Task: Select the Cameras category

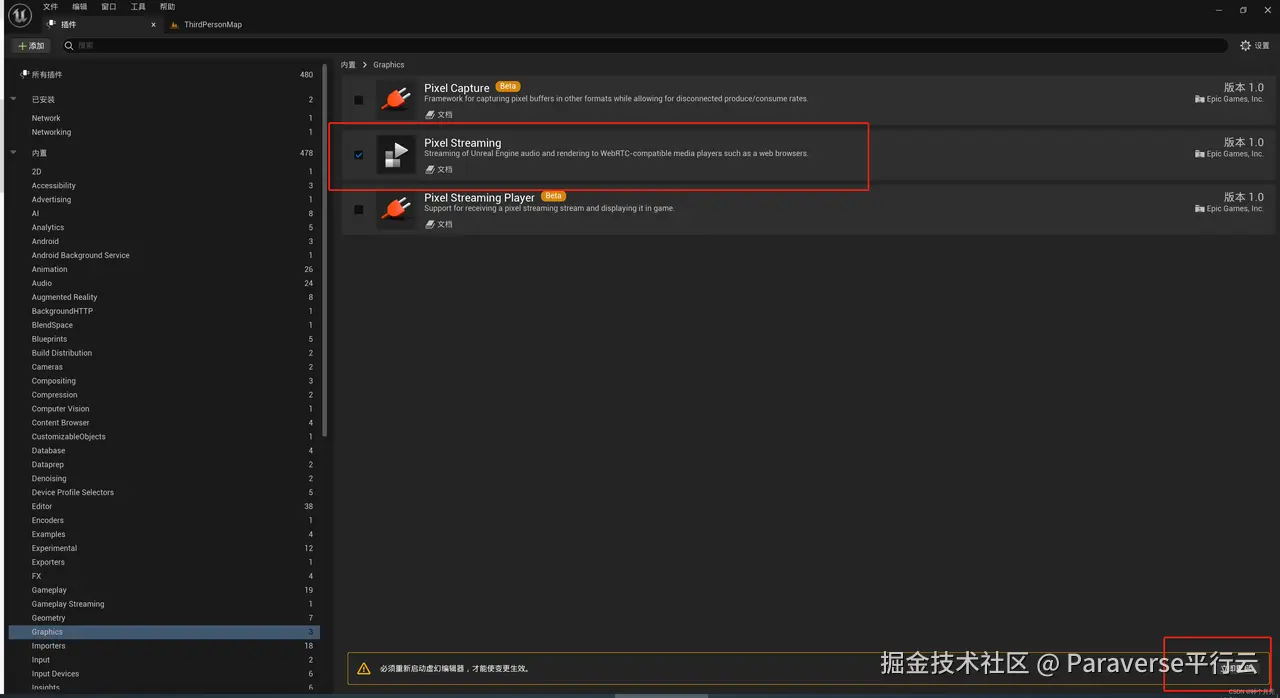Action: click(x=165, y=367)
